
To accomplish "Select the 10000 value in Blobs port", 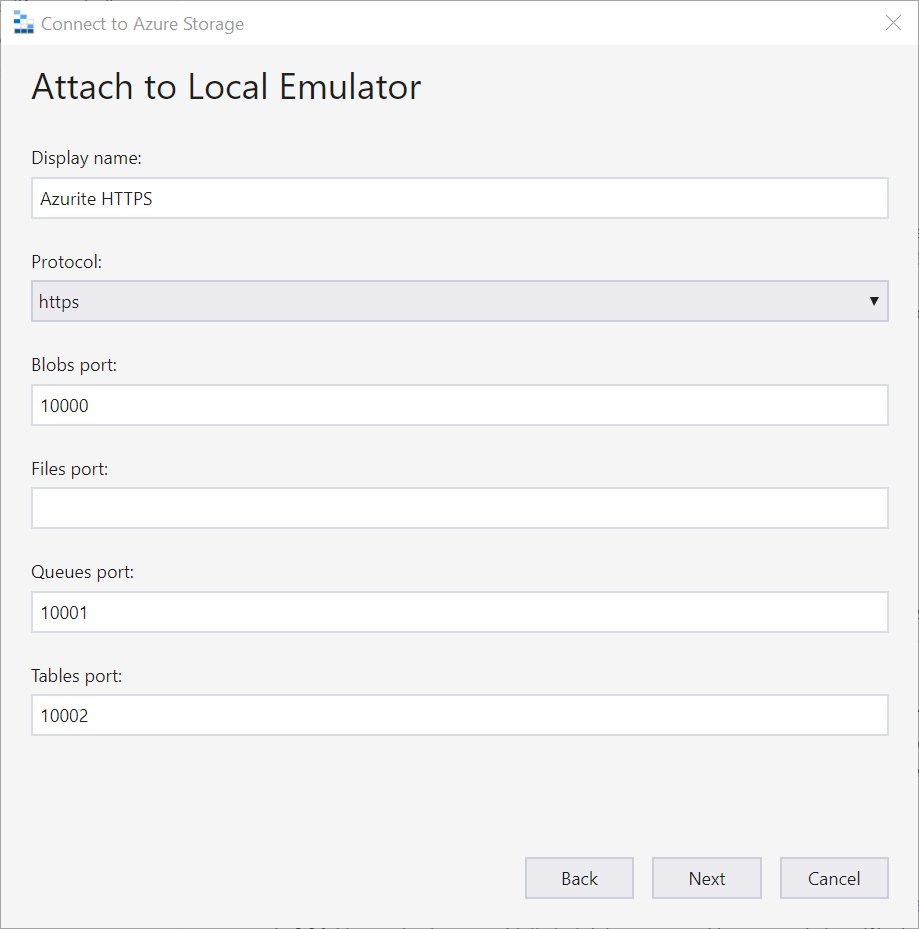I will (64, 405).
